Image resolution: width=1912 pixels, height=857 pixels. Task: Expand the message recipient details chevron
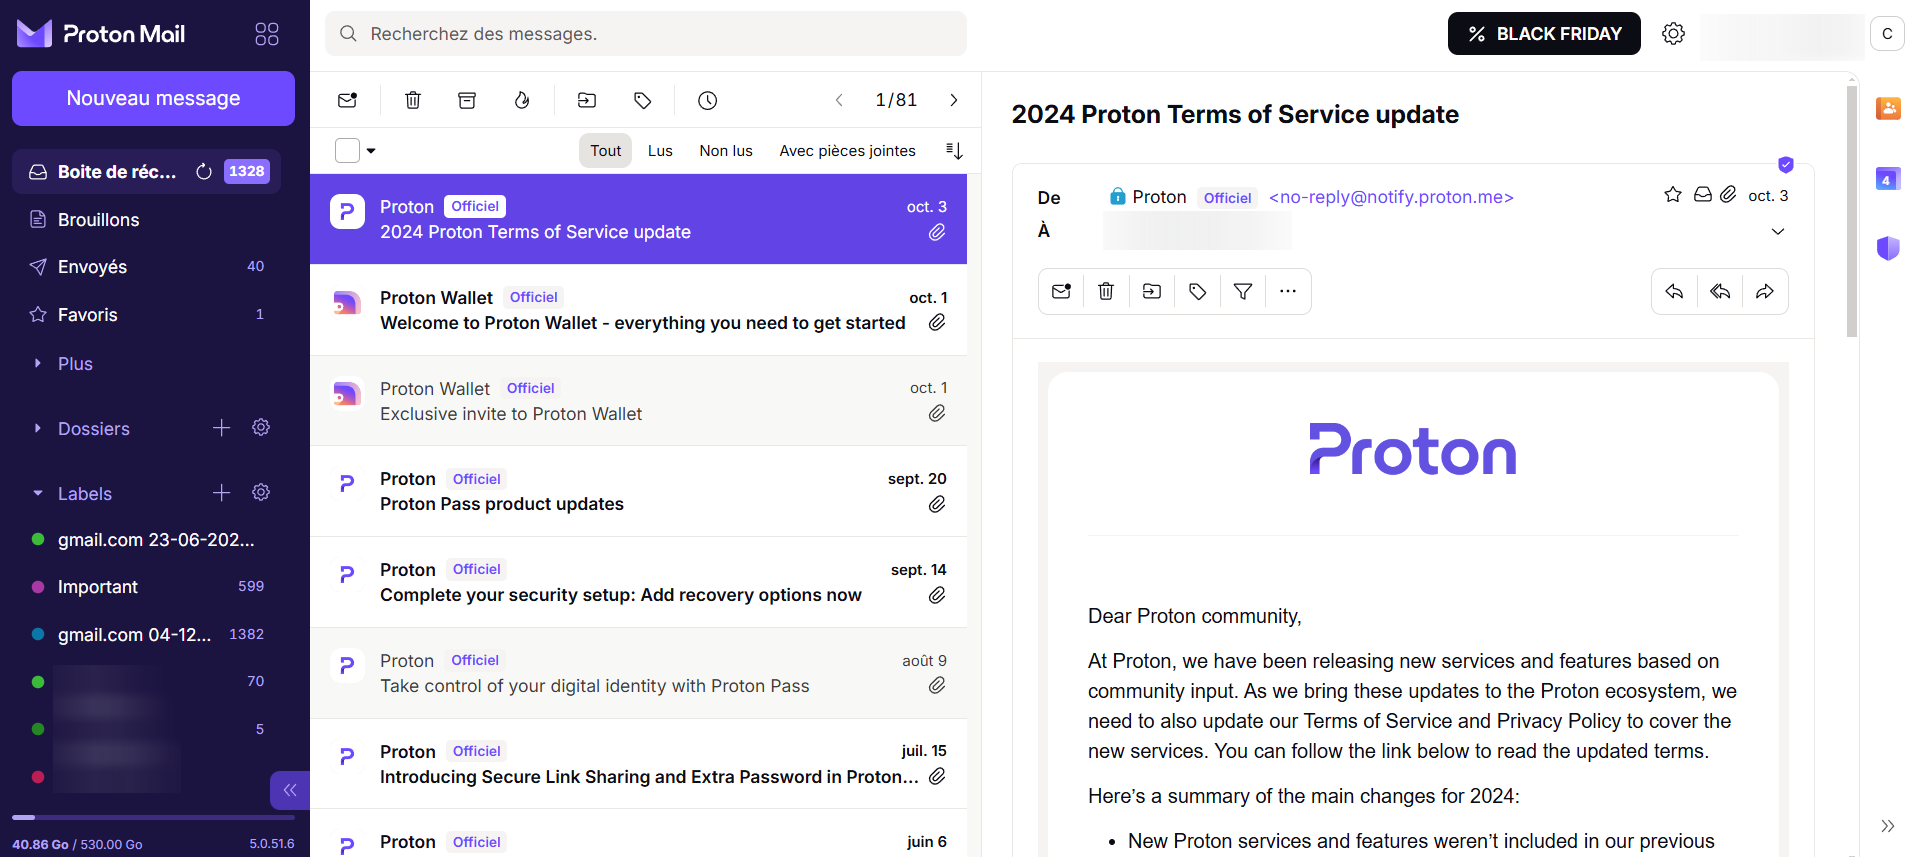[x=1778, y=232]
